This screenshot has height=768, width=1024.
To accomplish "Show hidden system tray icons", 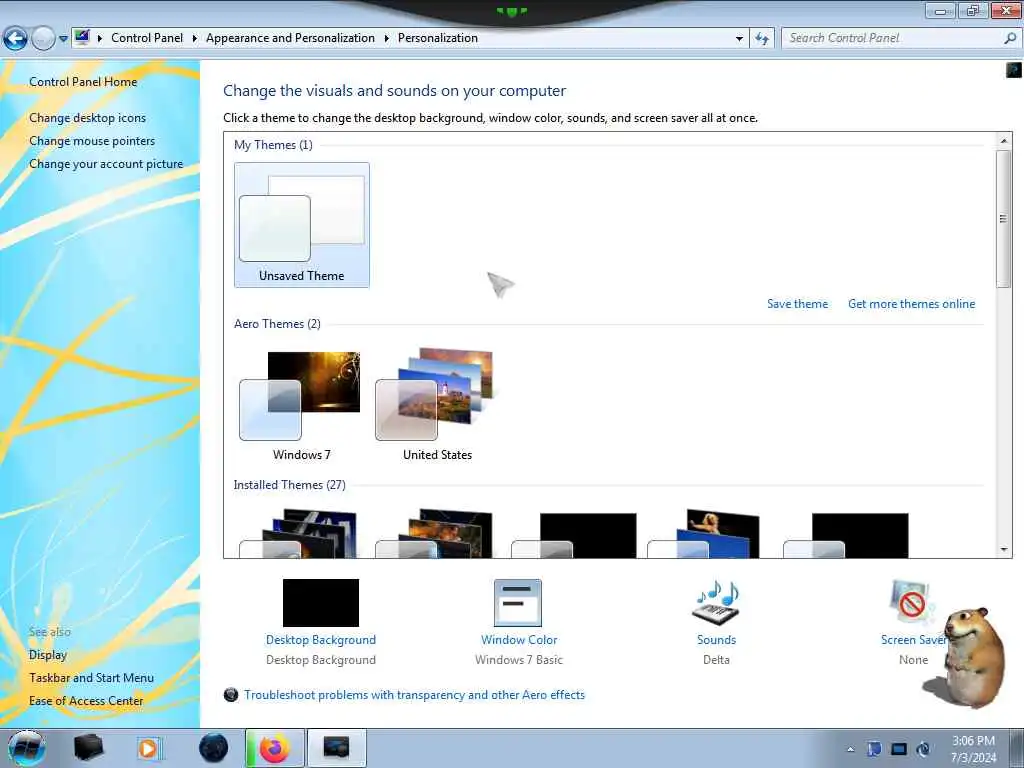I will (x=850, y=750).
